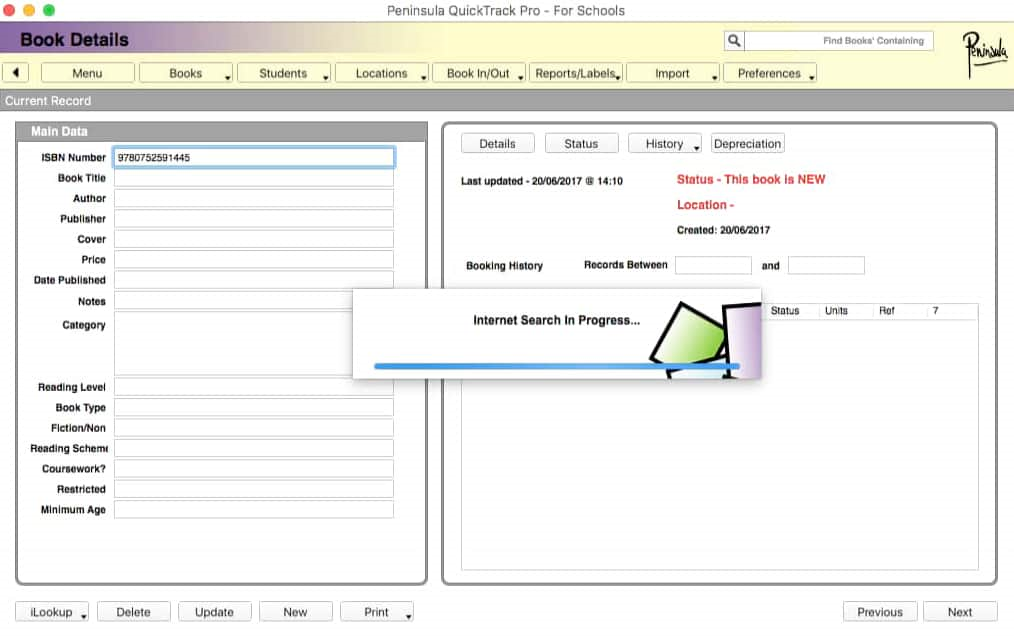Viewport: 1014px width, 636px height.
Task: Click the Peninsula logo
Action: point(985,53)
